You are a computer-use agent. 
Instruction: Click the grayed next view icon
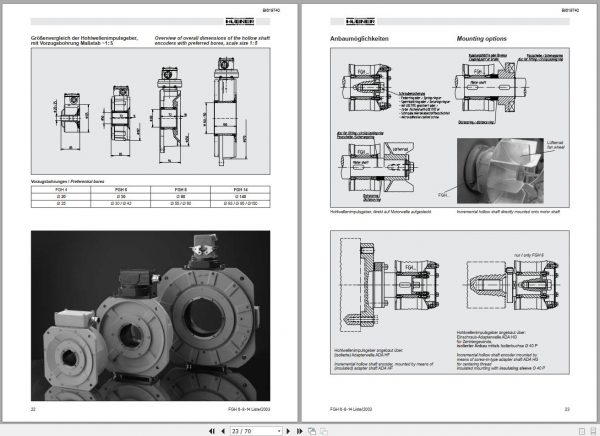[x=324, y=431]
